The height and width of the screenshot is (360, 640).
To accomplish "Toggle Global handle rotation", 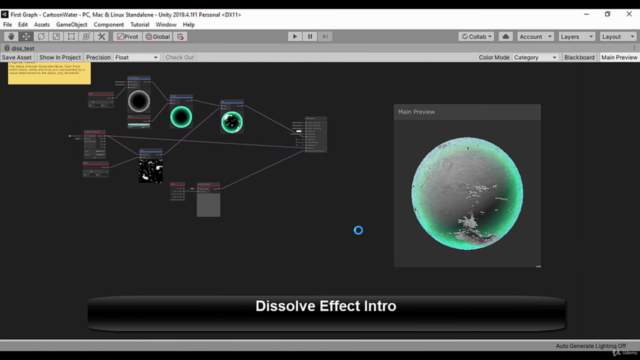I will [x=158, y=37].
